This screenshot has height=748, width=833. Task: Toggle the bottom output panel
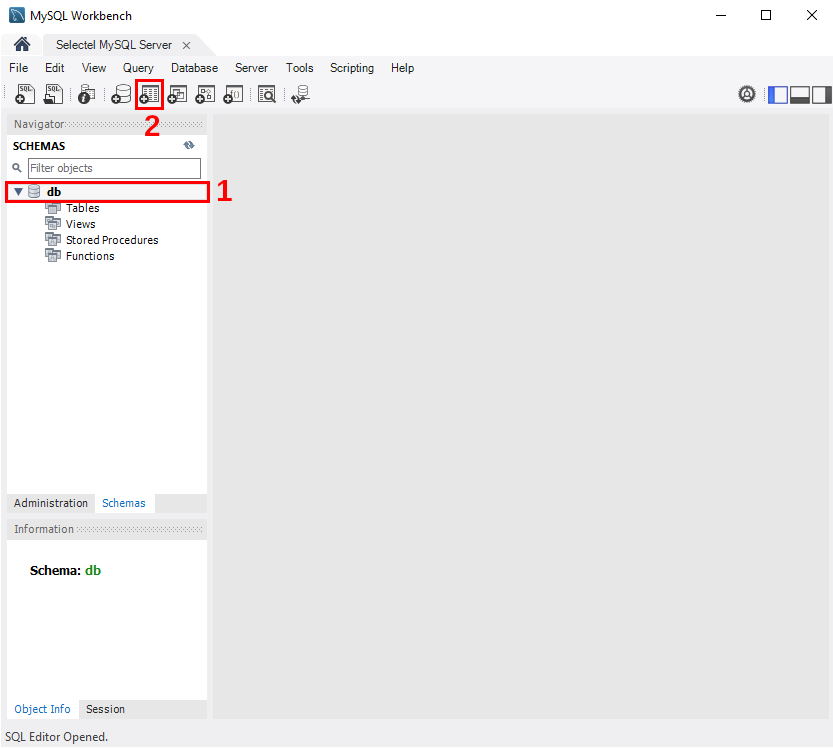(x=800, y=95)
